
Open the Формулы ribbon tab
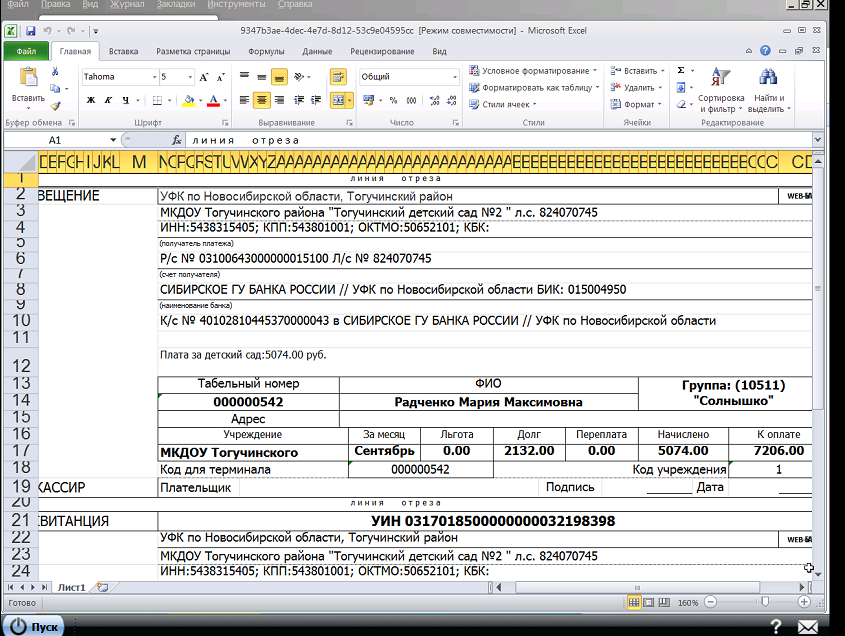click(266, 51)
